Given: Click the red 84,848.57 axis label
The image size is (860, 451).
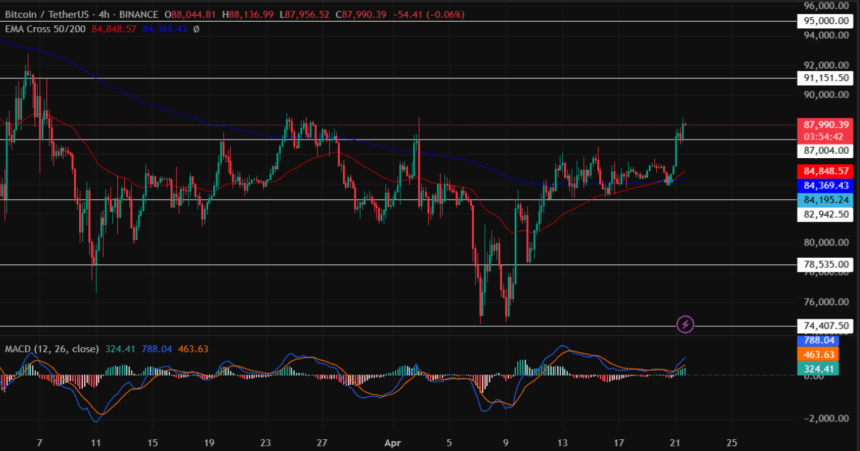Looking at the screenshot, I should click(x=825, y=171).
